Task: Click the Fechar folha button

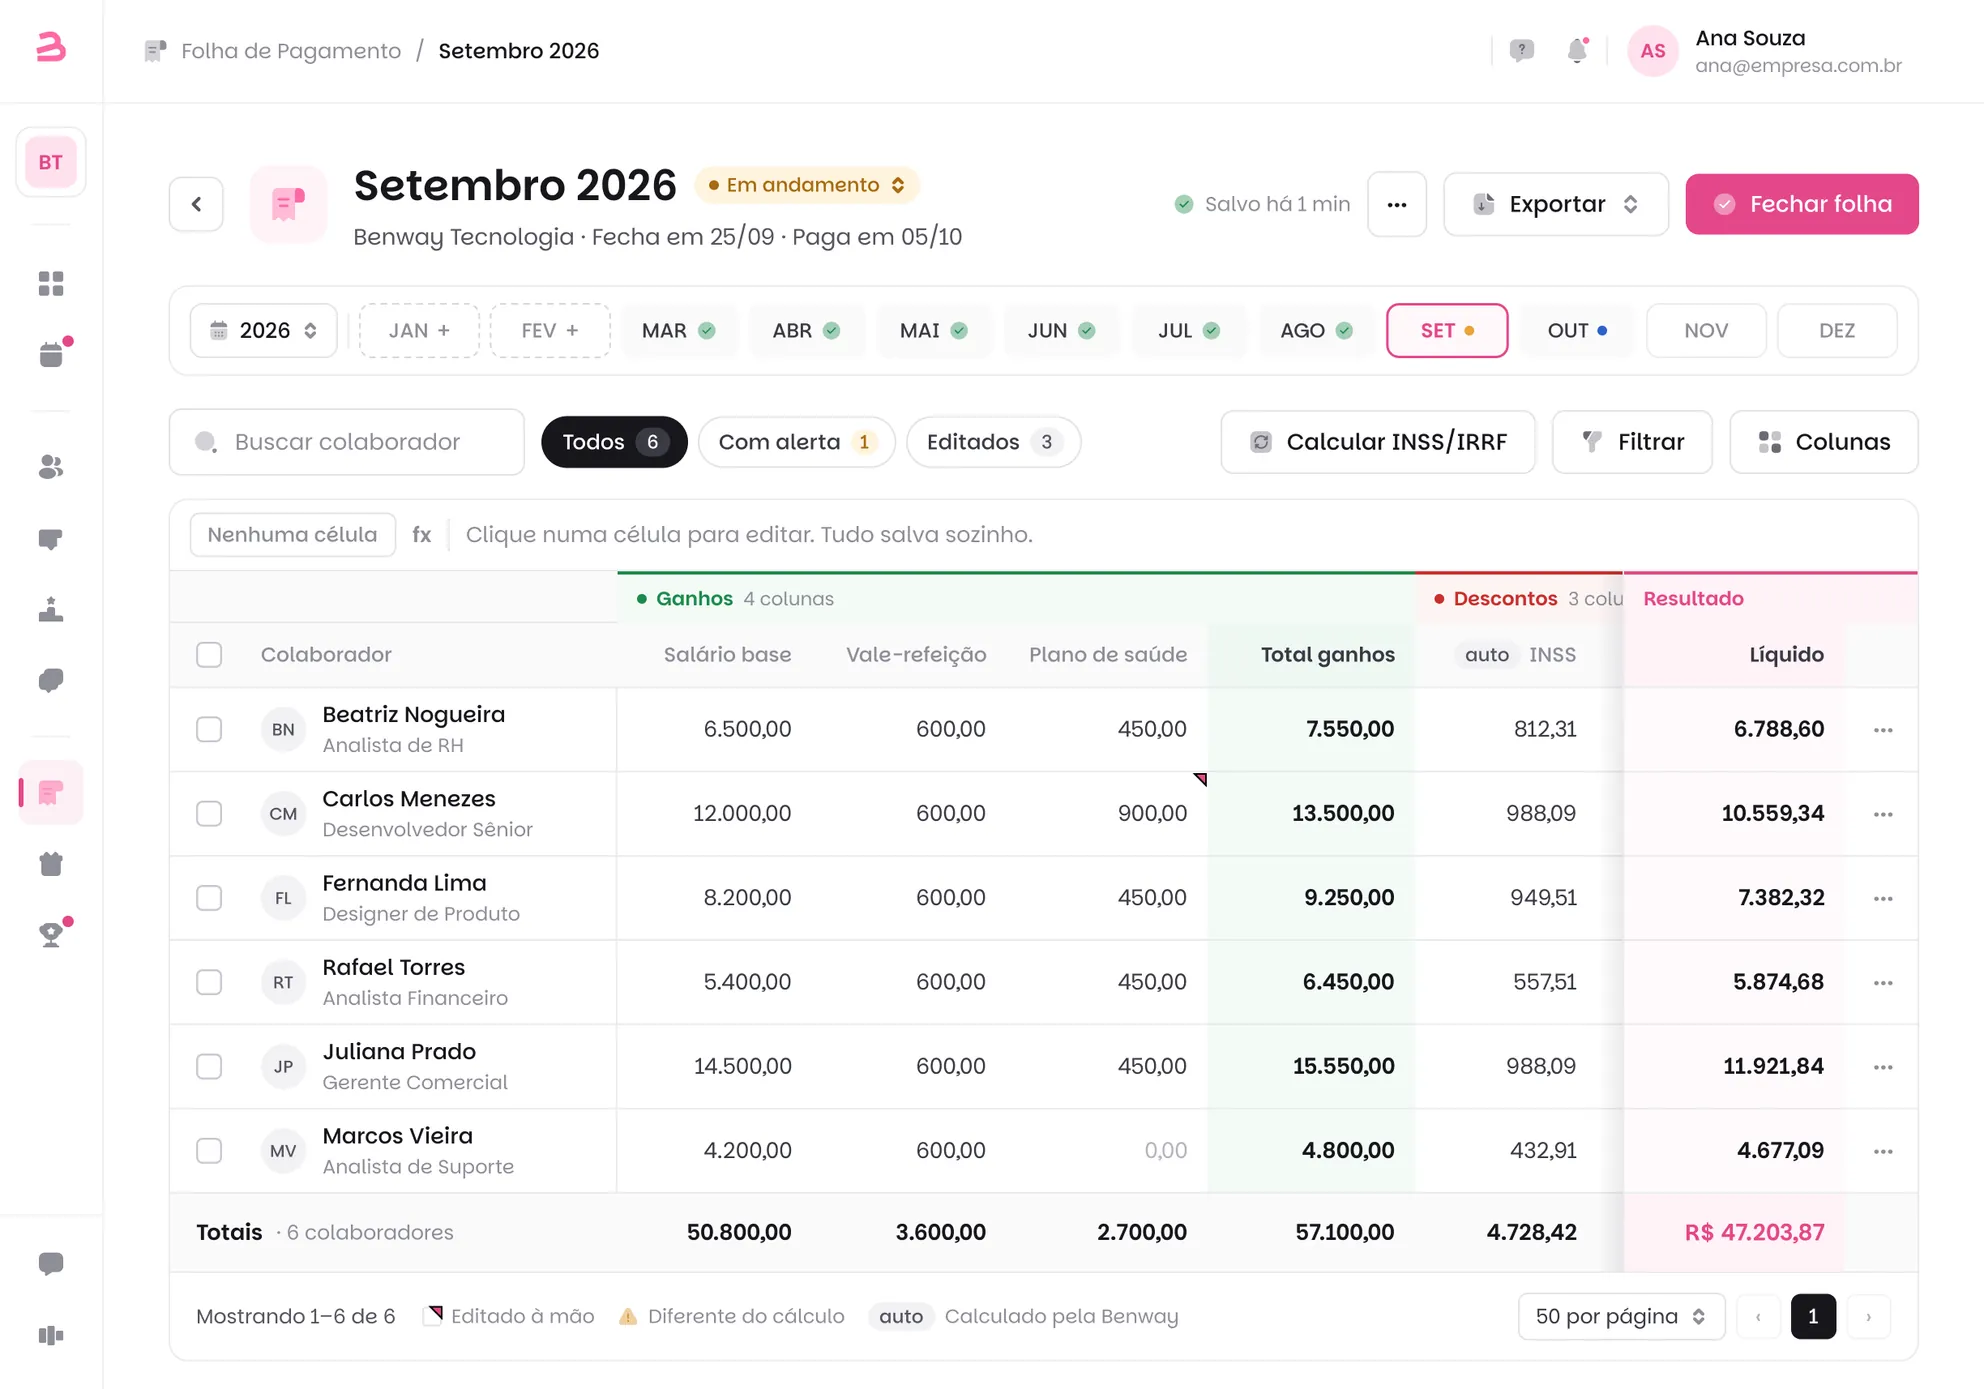Action: click(1802, 204)
